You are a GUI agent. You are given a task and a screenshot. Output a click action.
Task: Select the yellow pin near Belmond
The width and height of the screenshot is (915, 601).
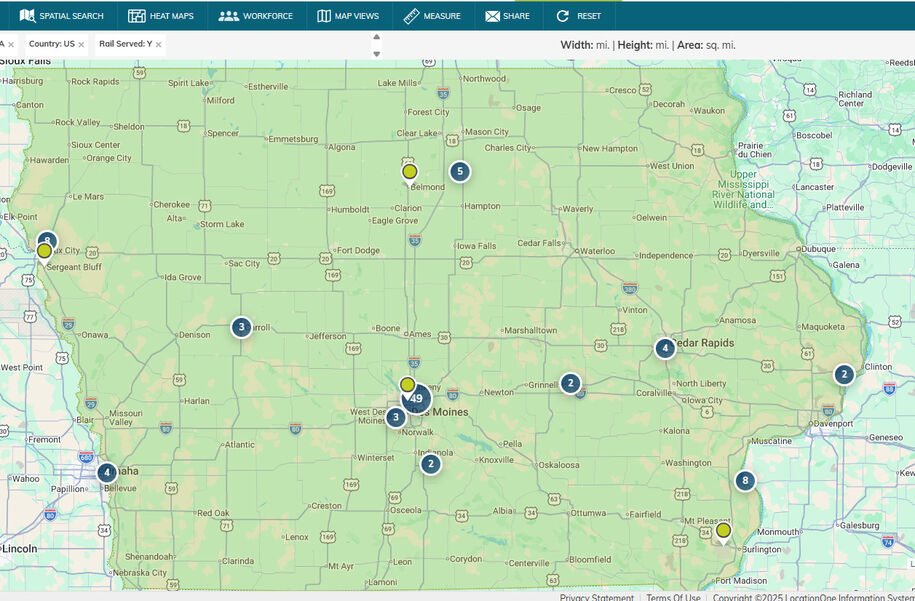[x=410, y=174]
